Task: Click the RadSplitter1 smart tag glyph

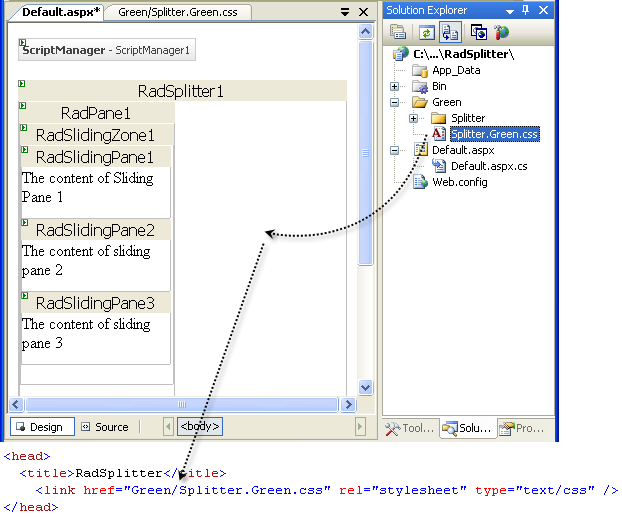Action: tap(22, 83)
